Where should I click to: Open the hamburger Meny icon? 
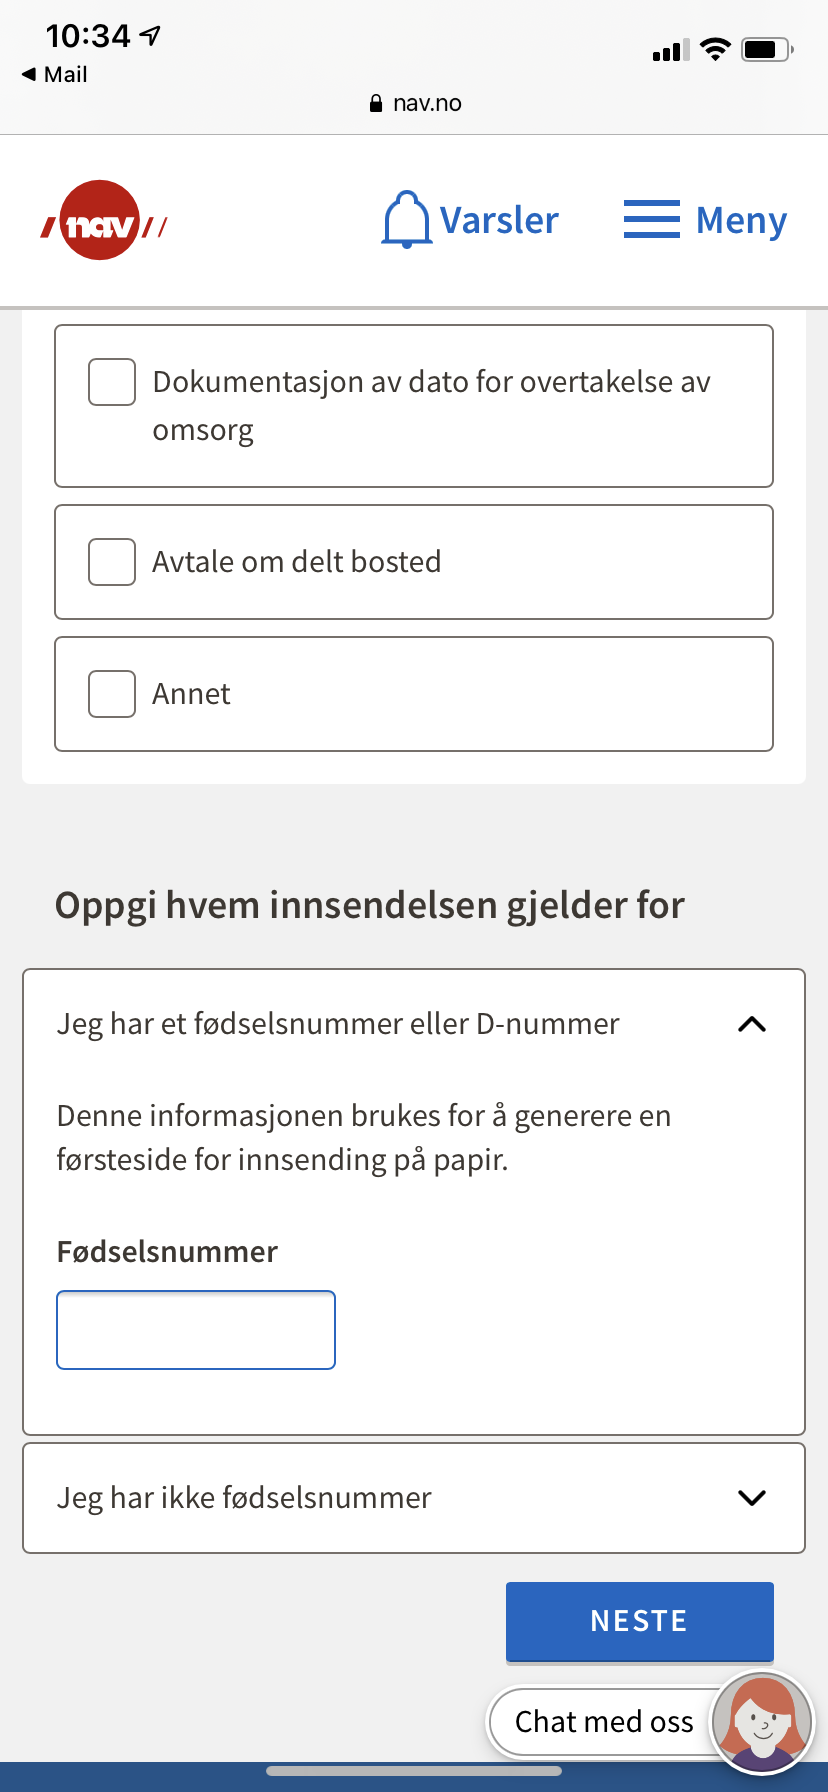pyautogui.click(x=652, y=219)
